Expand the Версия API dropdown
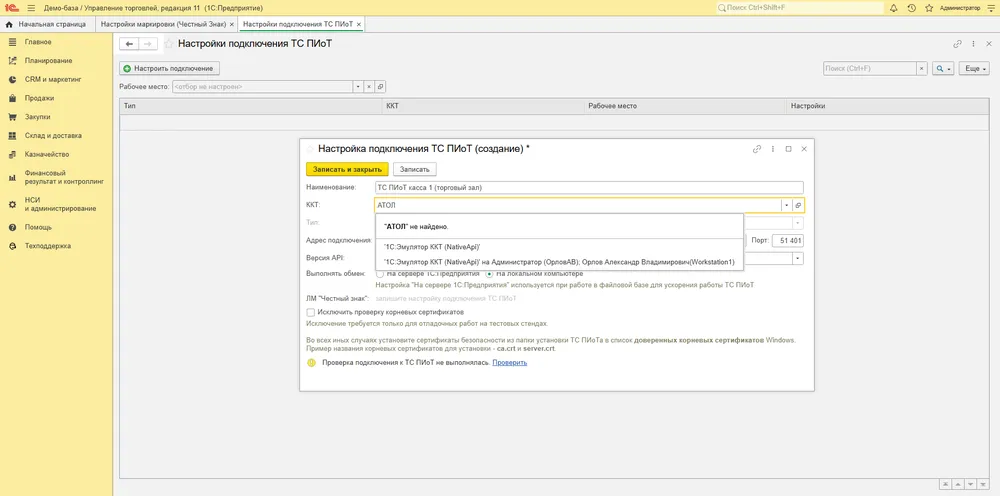This screenshot has height=496, width=1000. (x=798, y=258)
